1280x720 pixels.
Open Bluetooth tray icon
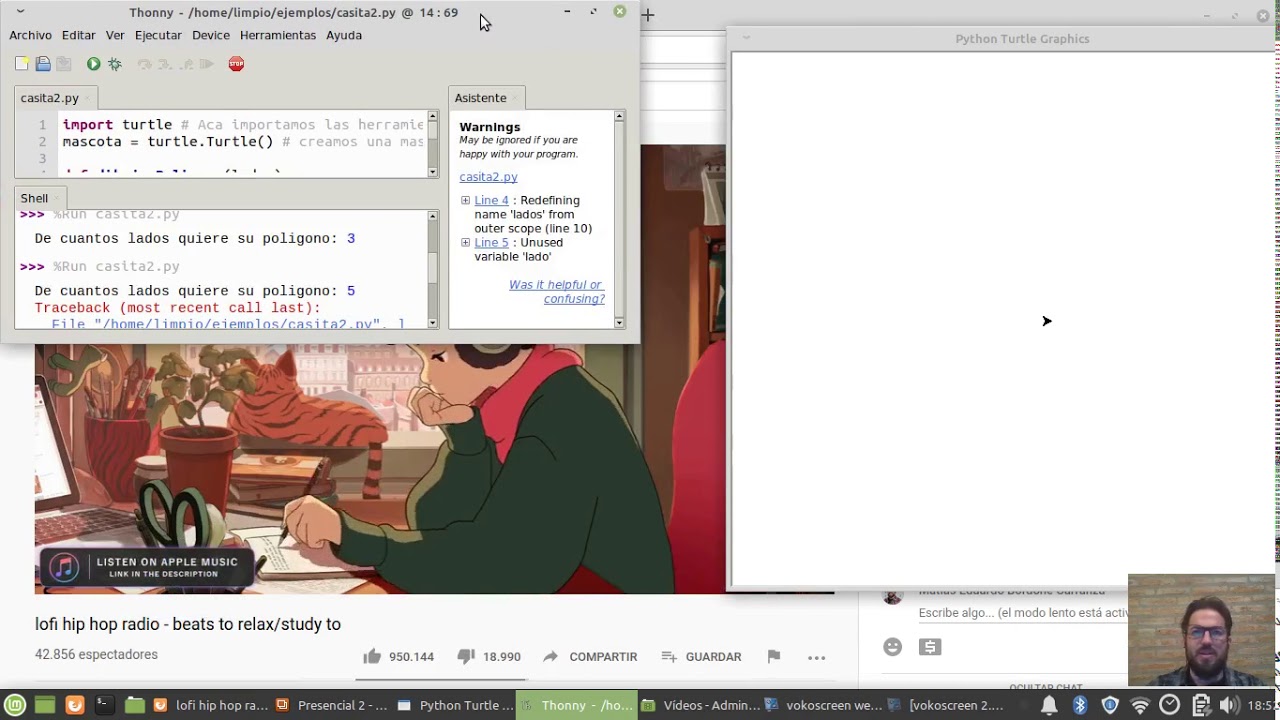[x=1080, y=705]
